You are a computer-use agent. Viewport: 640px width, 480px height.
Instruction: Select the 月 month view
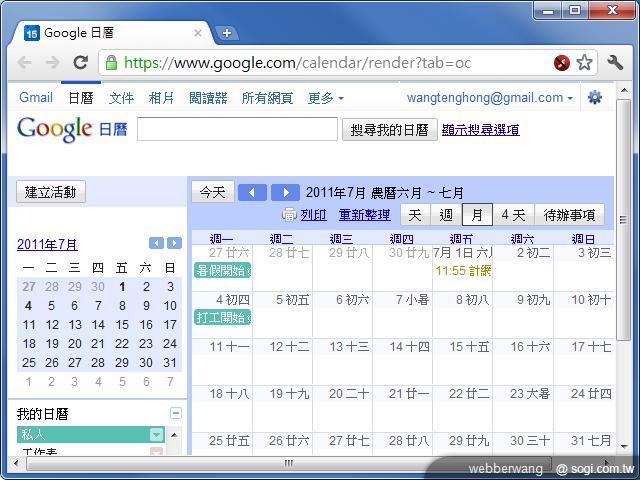point(477,215)
